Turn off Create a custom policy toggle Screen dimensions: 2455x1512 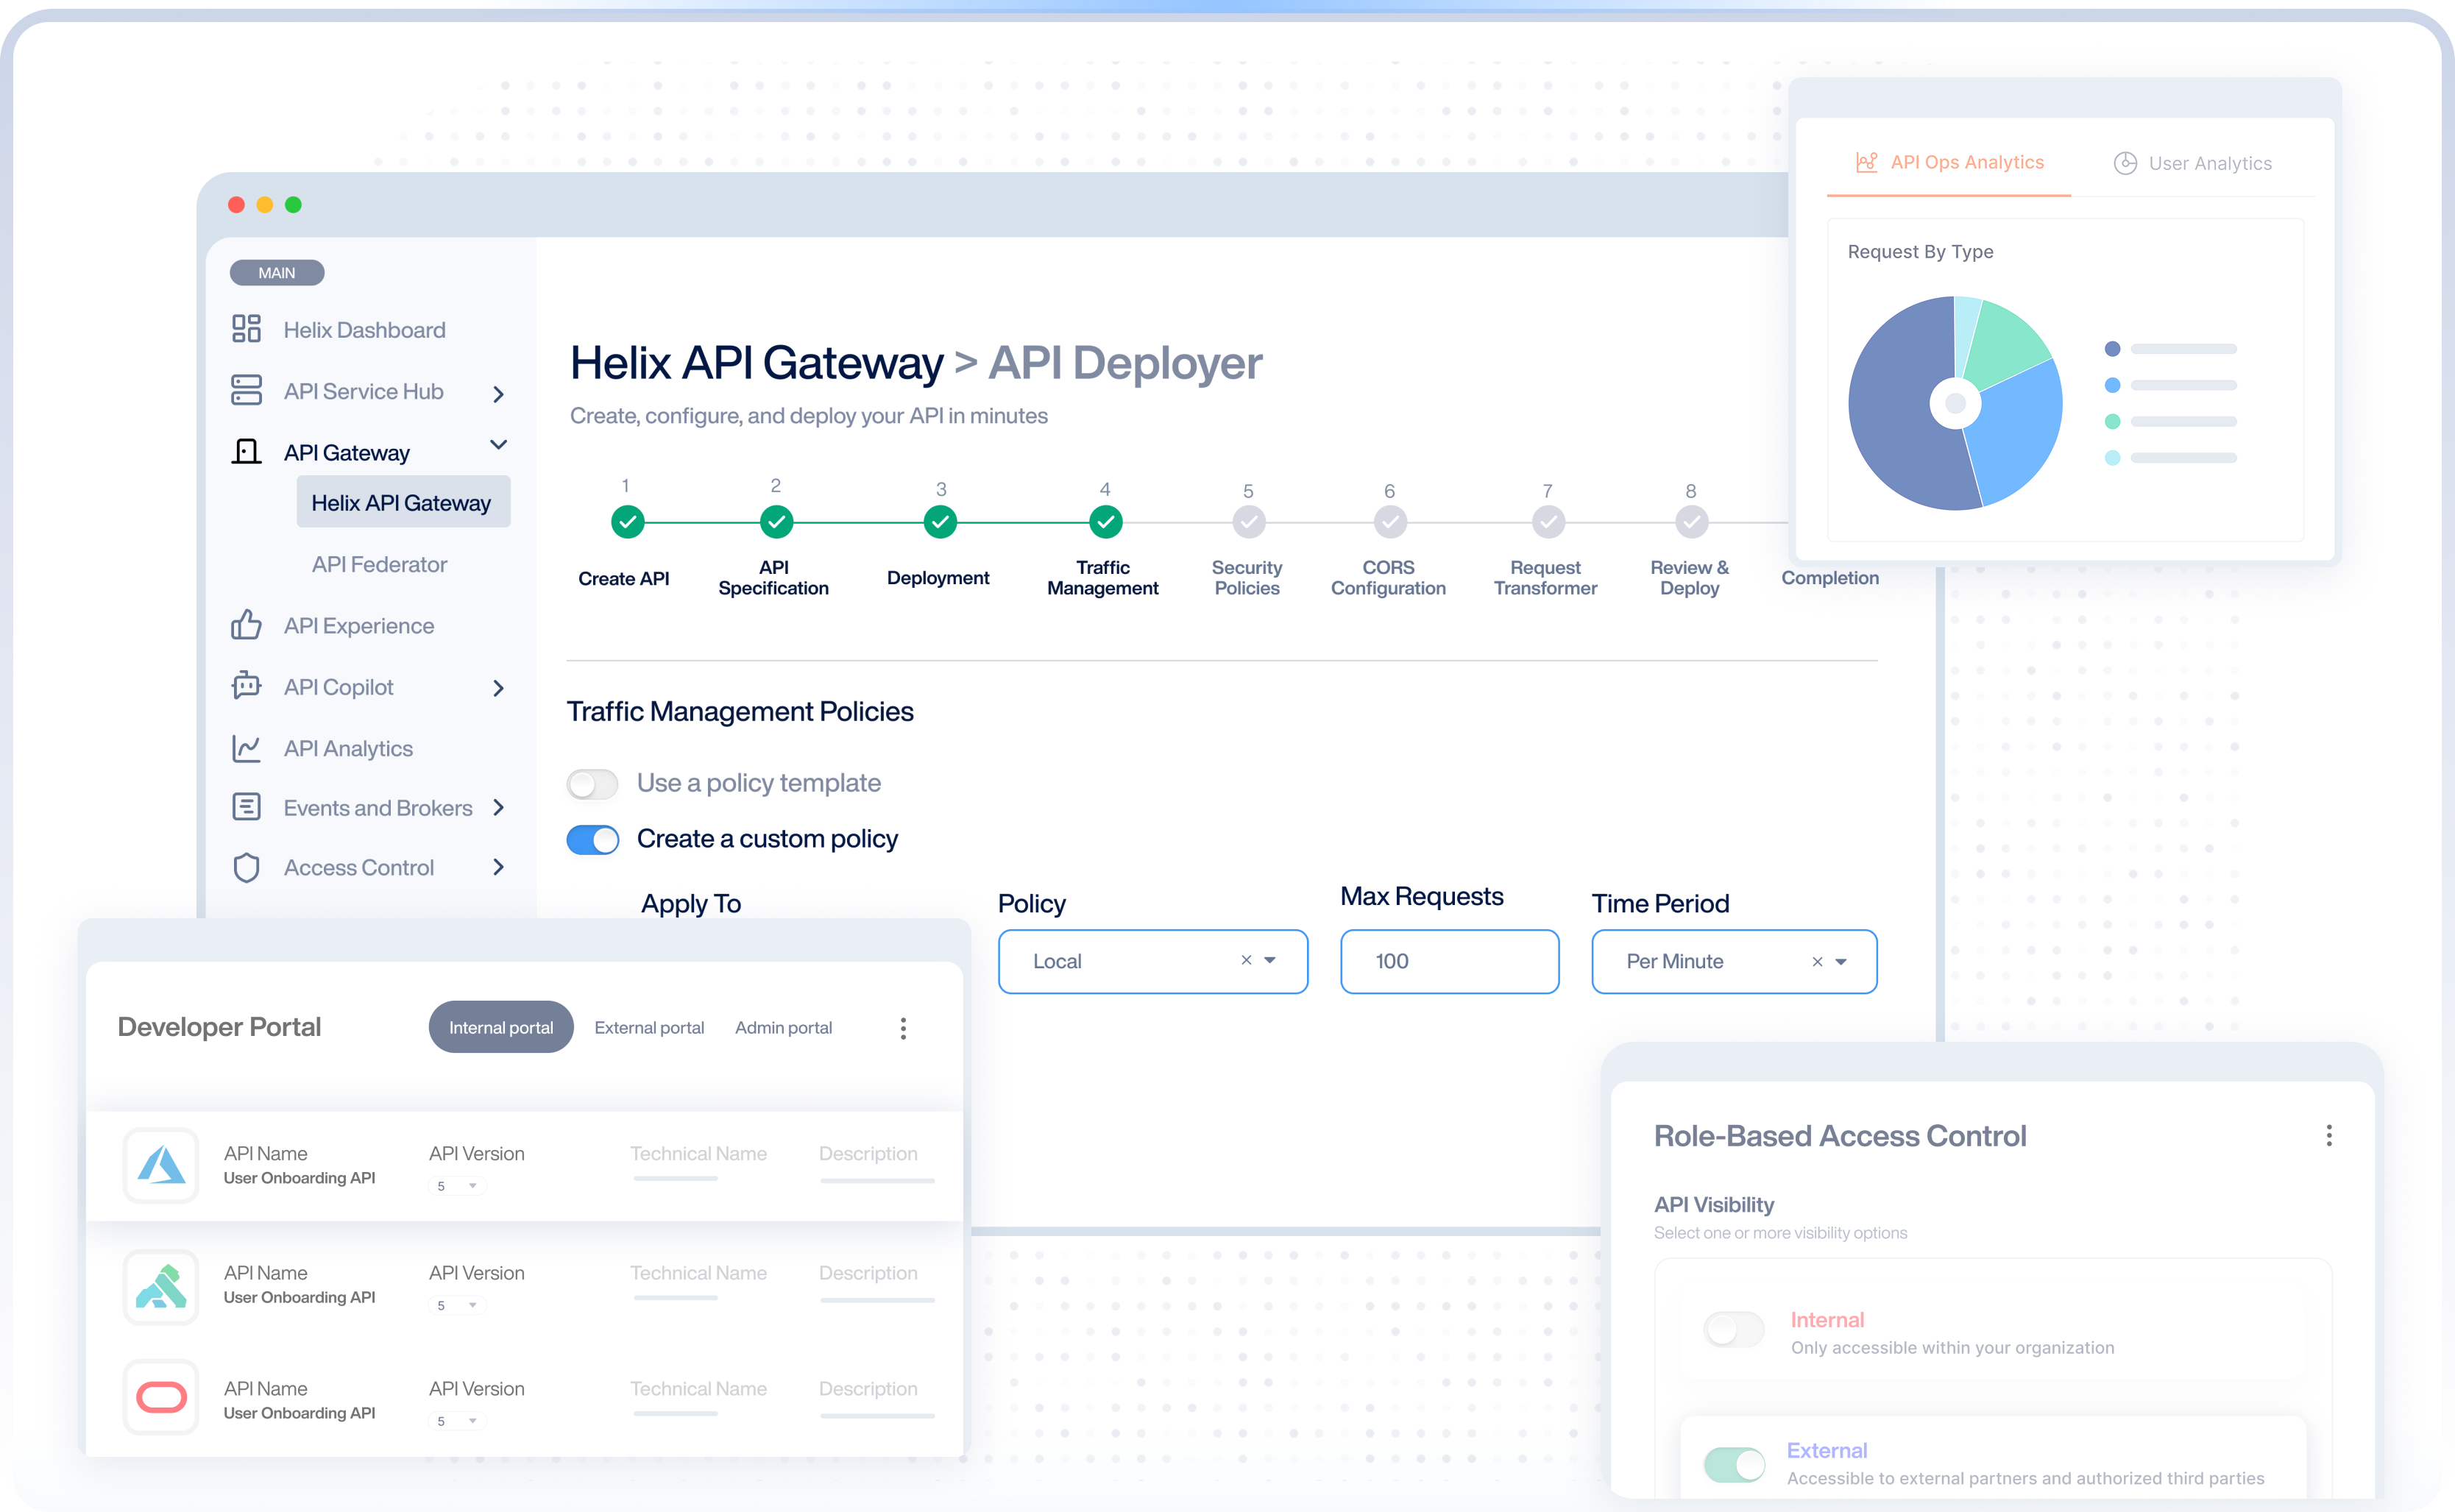coord(593,839)
